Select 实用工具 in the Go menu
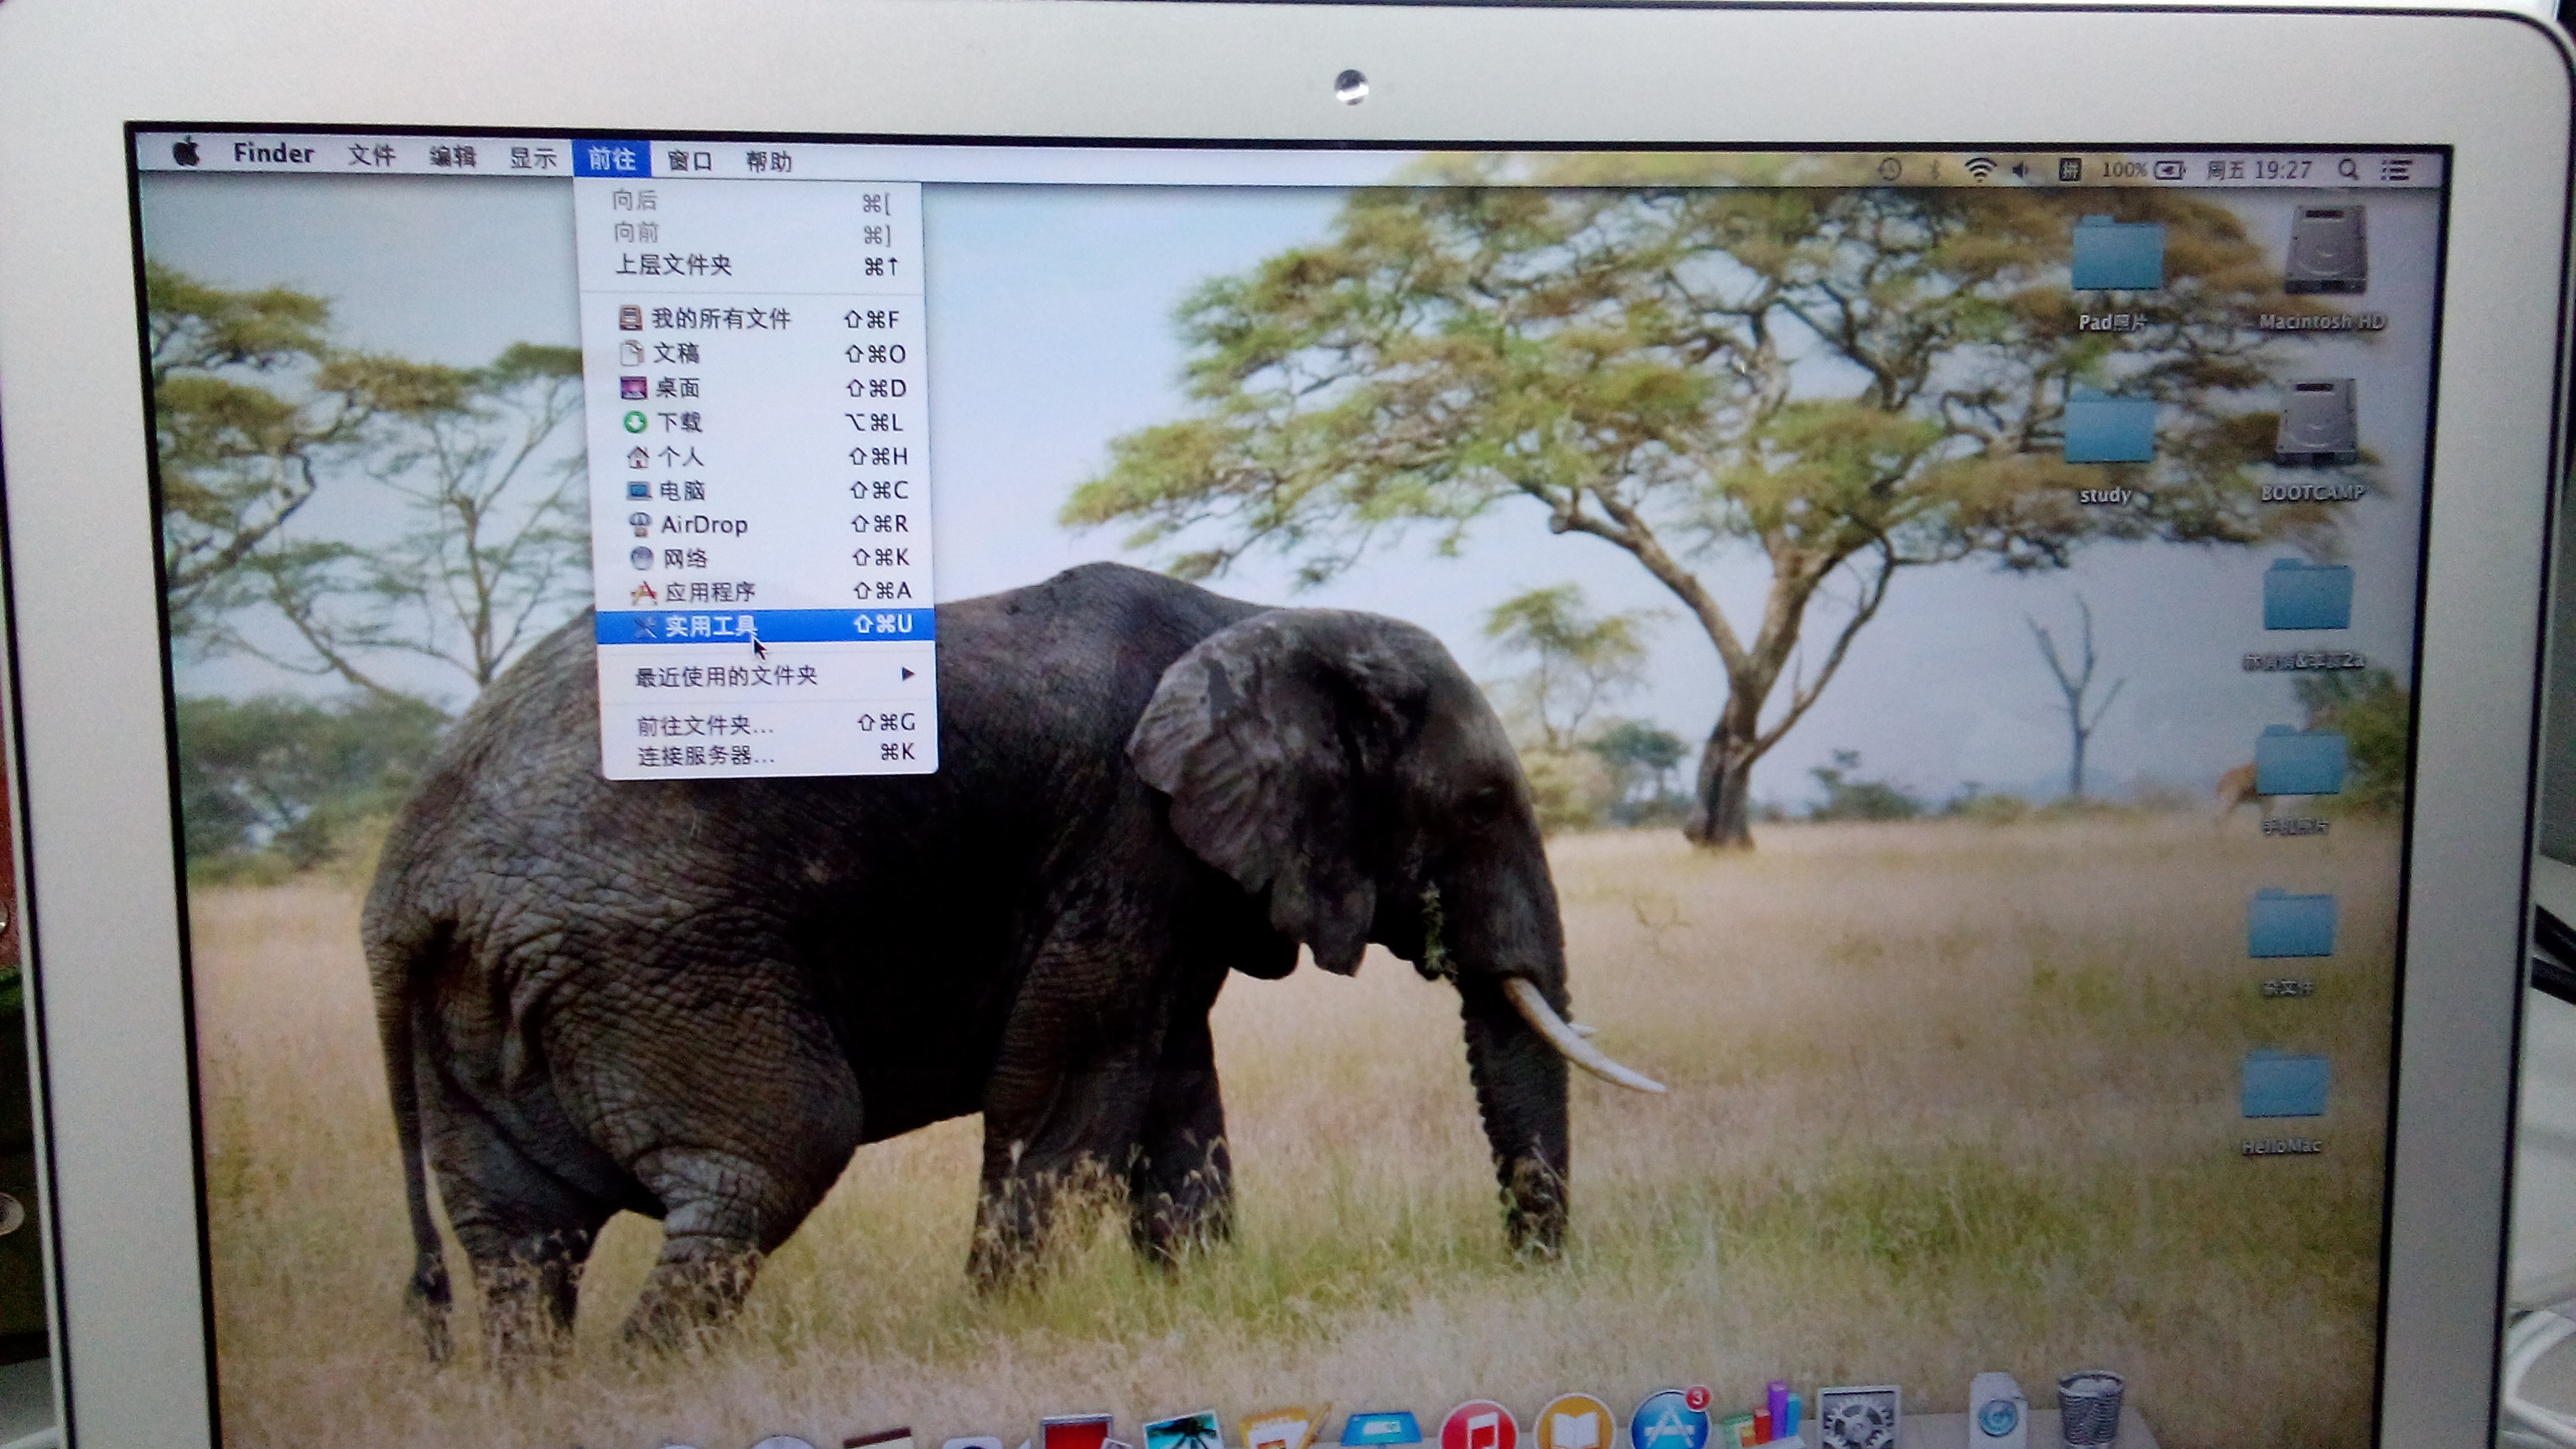Image resolution: width=2576 pixels, height=1449 pixels. pyautogui.click(x=712, y=626)
